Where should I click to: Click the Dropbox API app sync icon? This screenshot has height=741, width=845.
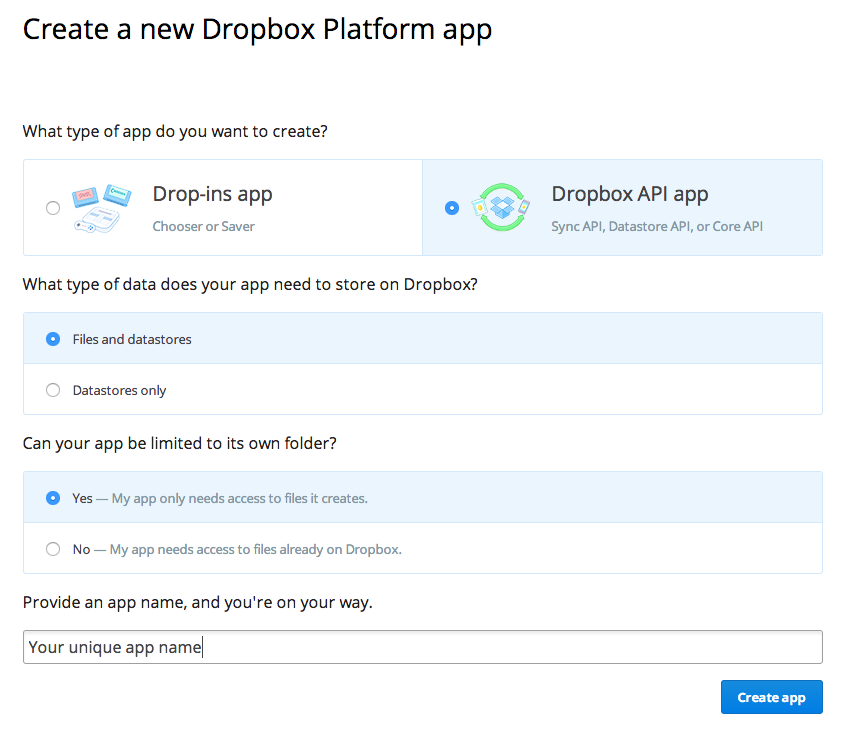point(501,207)
